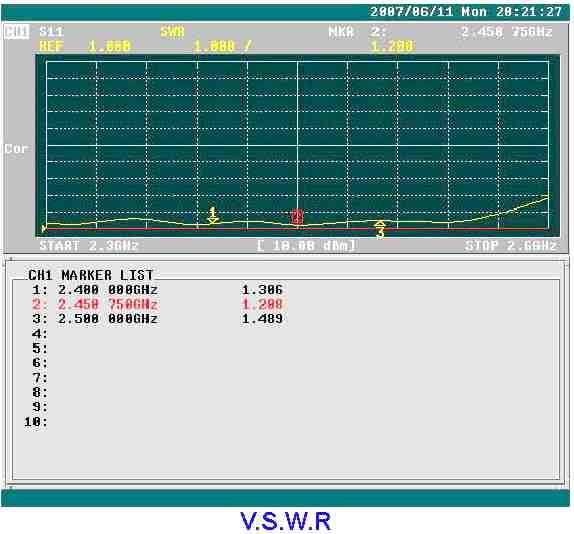The height and width of the screenshot is (534, 574).
Task: Click the REF 1.000 reference value
Action: click(x=85, y=46)
